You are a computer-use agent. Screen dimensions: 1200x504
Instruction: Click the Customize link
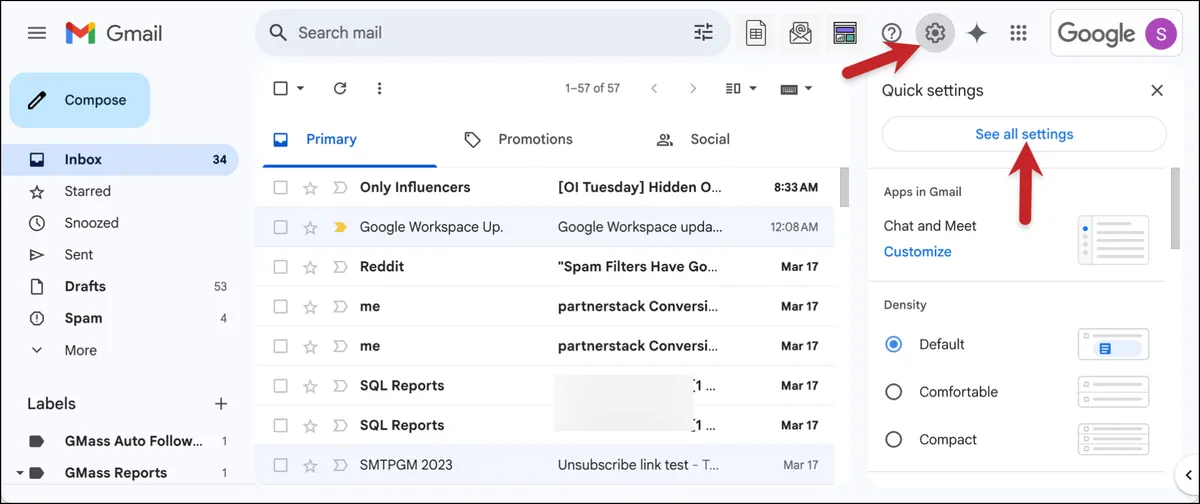click(x=917, y=252)
